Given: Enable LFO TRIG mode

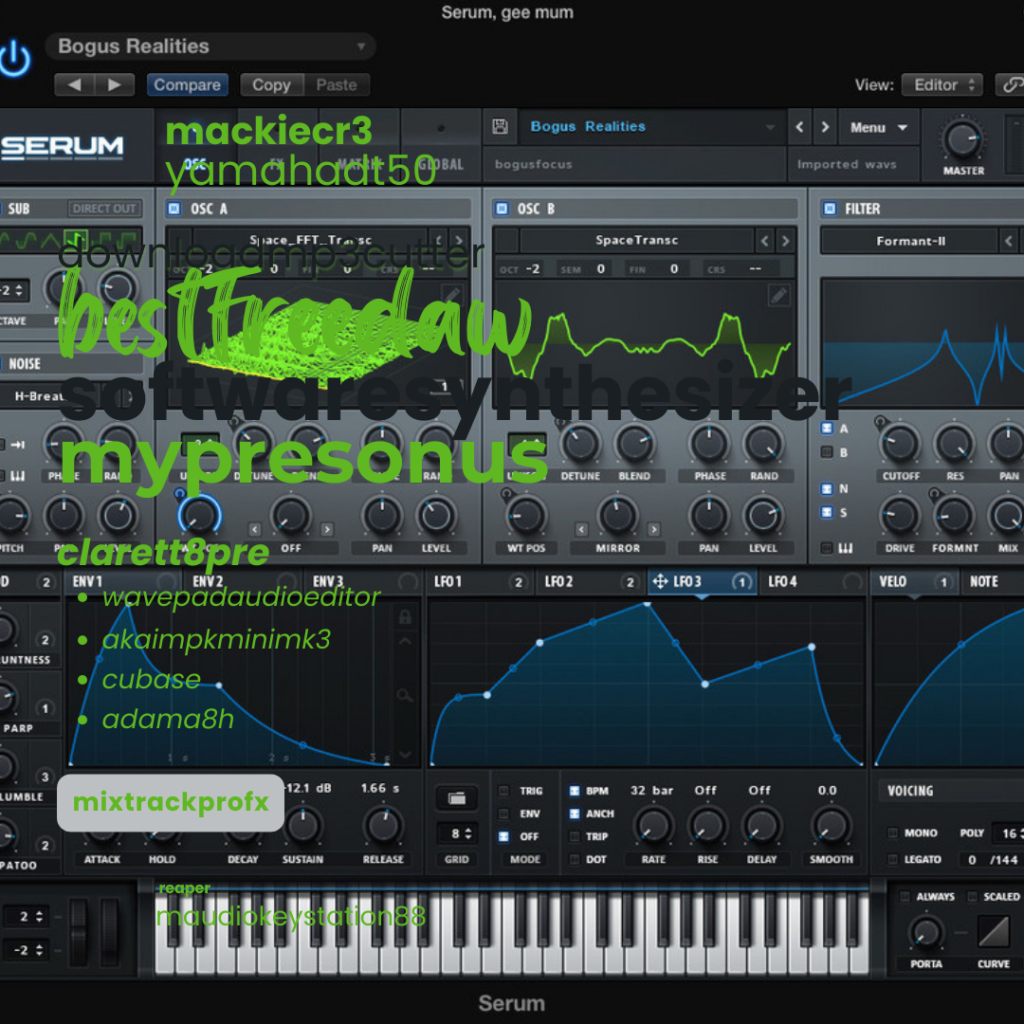Looking at the screenshot, I should 504,791.
